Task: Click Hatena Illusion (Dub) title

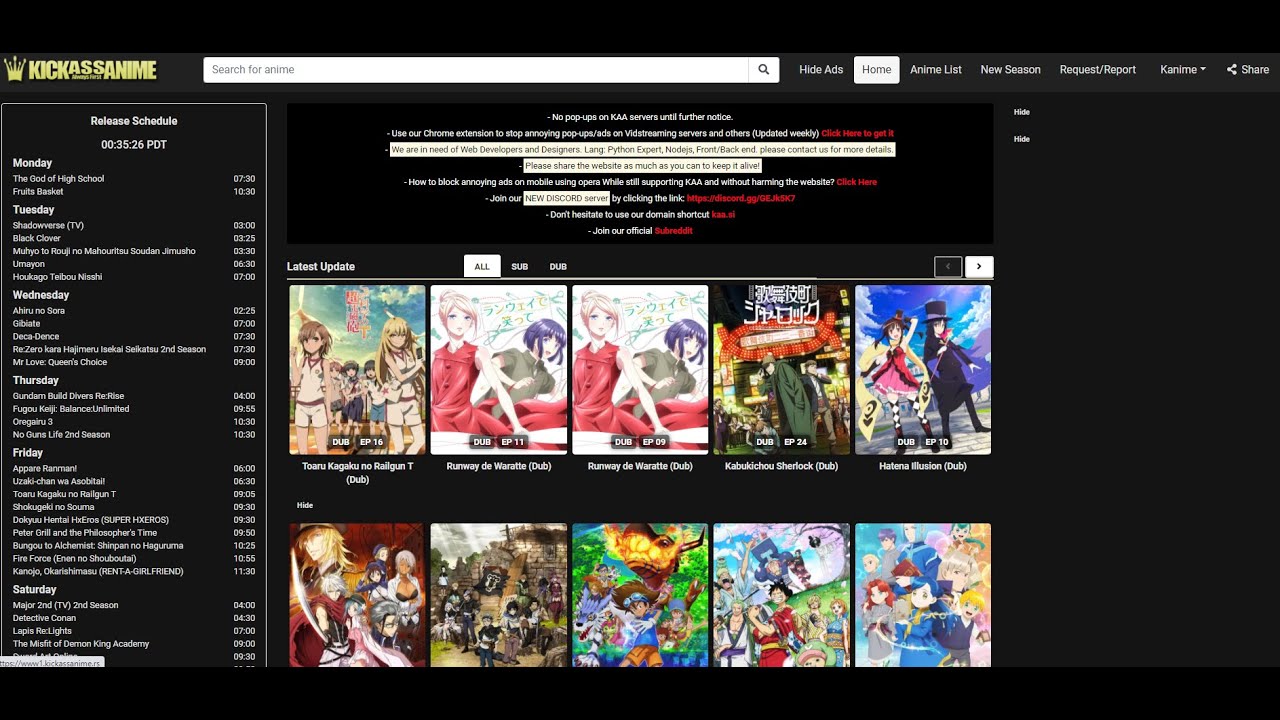Action: coord(923,466)
